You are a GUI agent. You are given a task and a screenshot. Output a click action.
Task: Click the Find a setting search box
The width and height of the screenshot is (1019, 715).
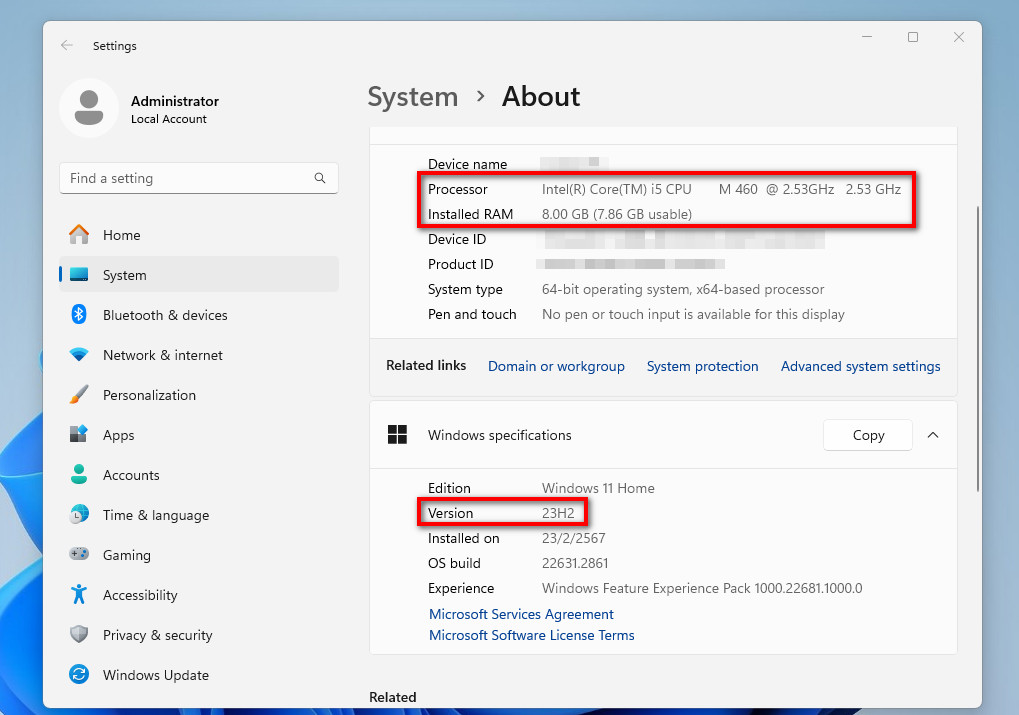coord(199,178)
